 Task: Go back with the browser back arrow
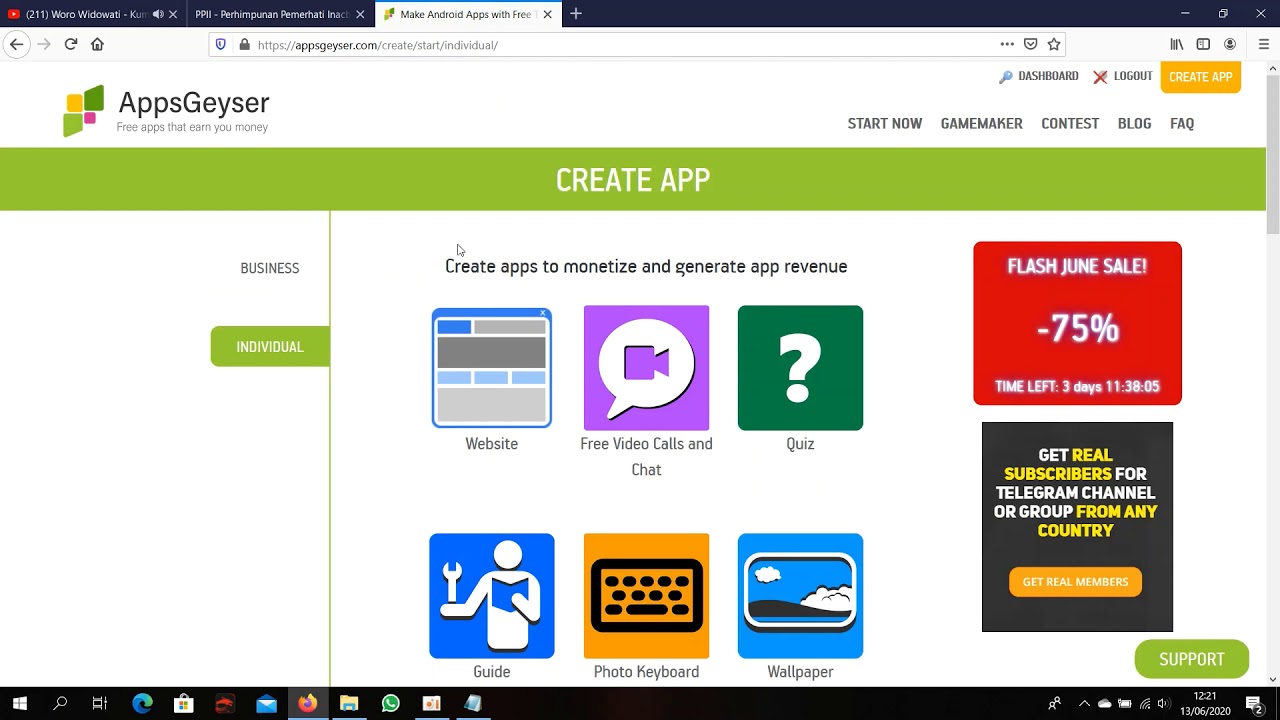coord(16,44)
